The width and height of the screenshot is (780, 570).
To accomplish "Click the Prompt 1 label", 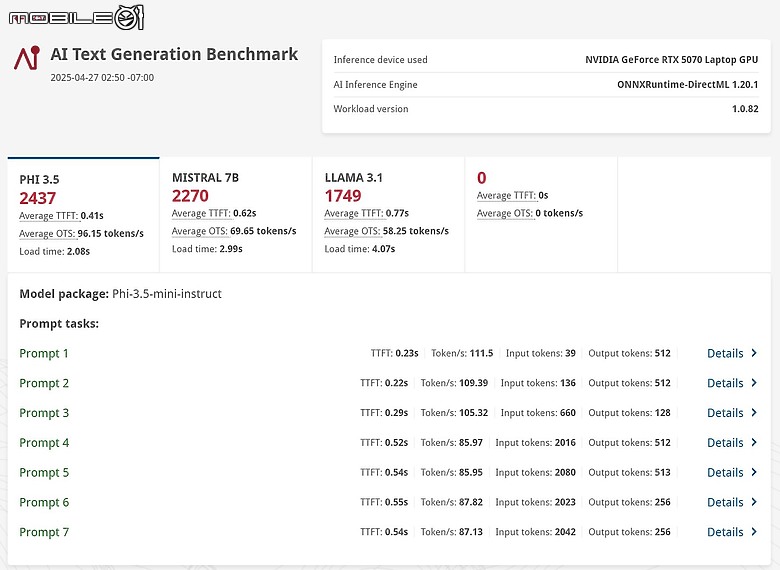I will coord(44,354).
